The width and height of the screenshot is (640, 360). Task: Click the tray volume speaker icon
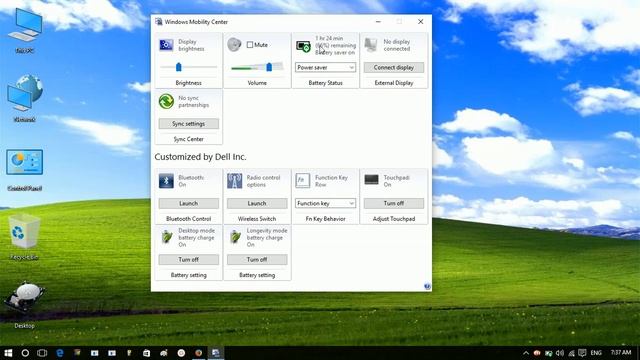560,353
